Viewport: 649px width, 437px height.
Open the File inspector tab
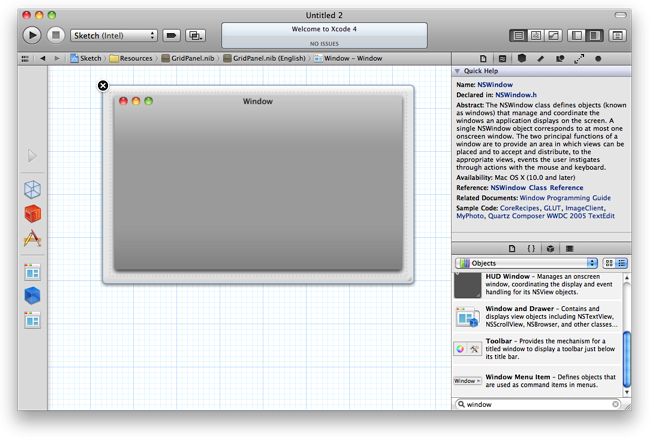coord(483,59)
